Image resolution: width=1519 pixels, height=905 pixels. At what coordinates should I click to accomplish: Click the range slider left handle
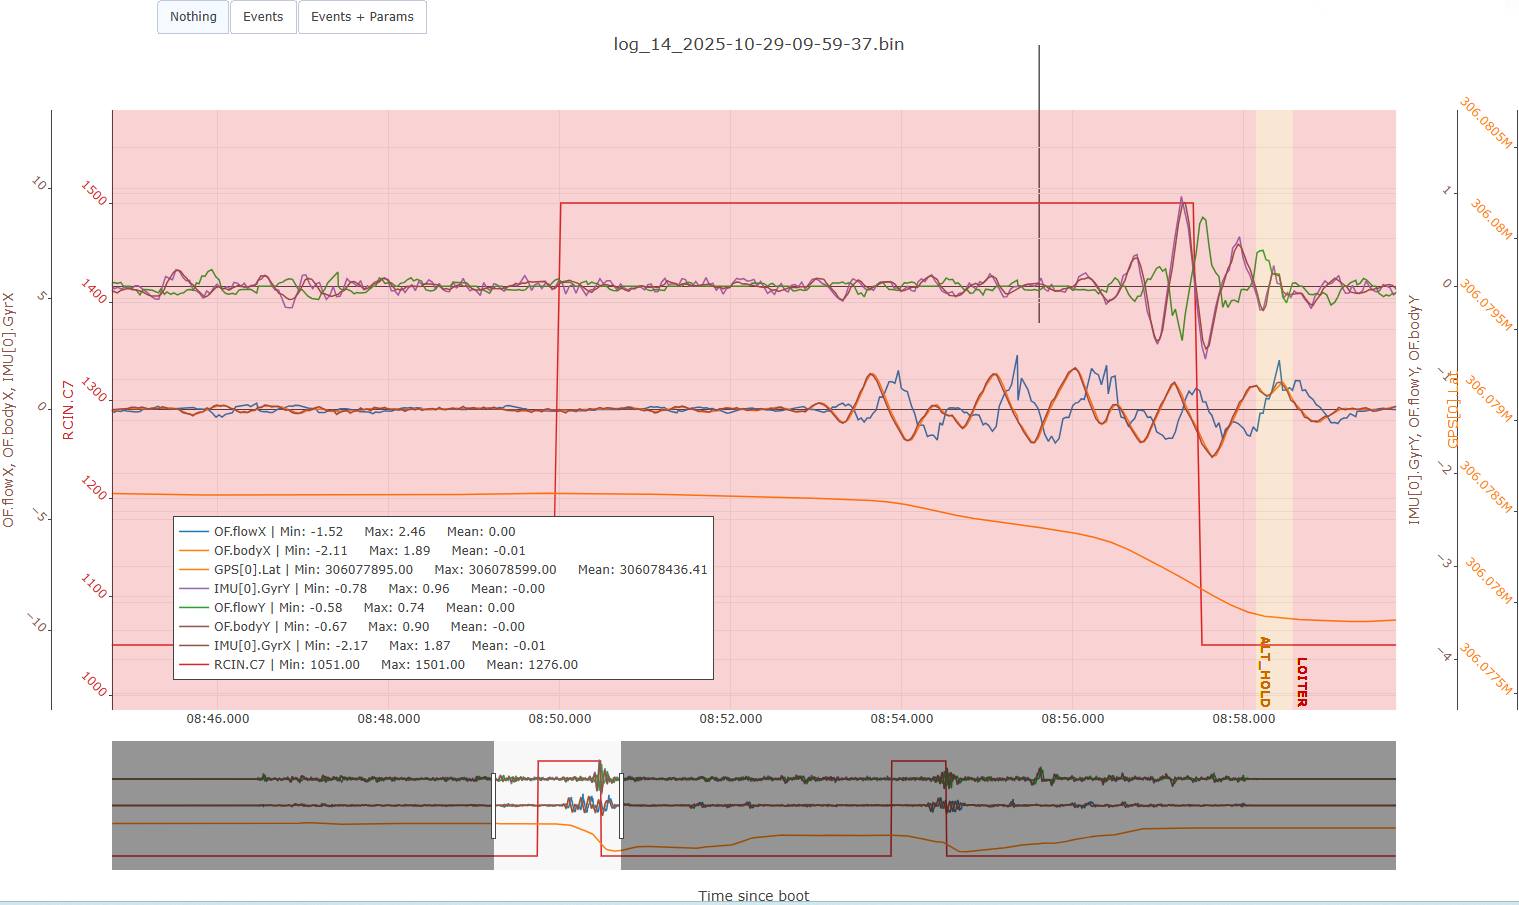494,805
